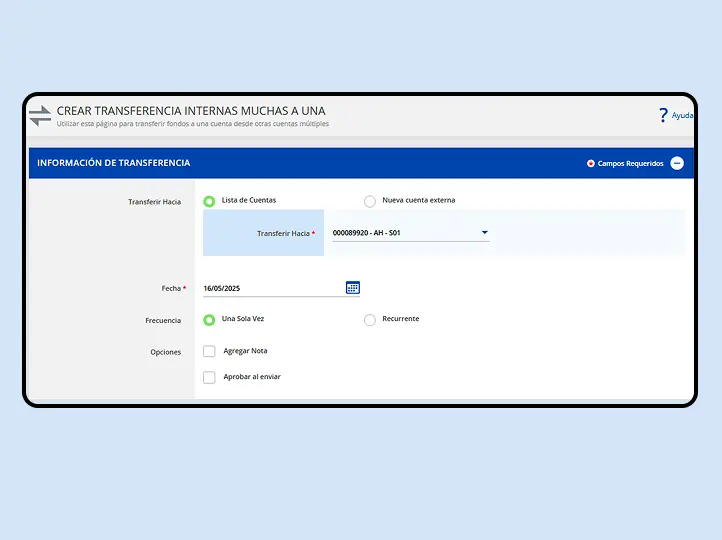Tick the Aprobar al enviar checkbox
This screenshot has height=540, width=722.
coord(209,377)
